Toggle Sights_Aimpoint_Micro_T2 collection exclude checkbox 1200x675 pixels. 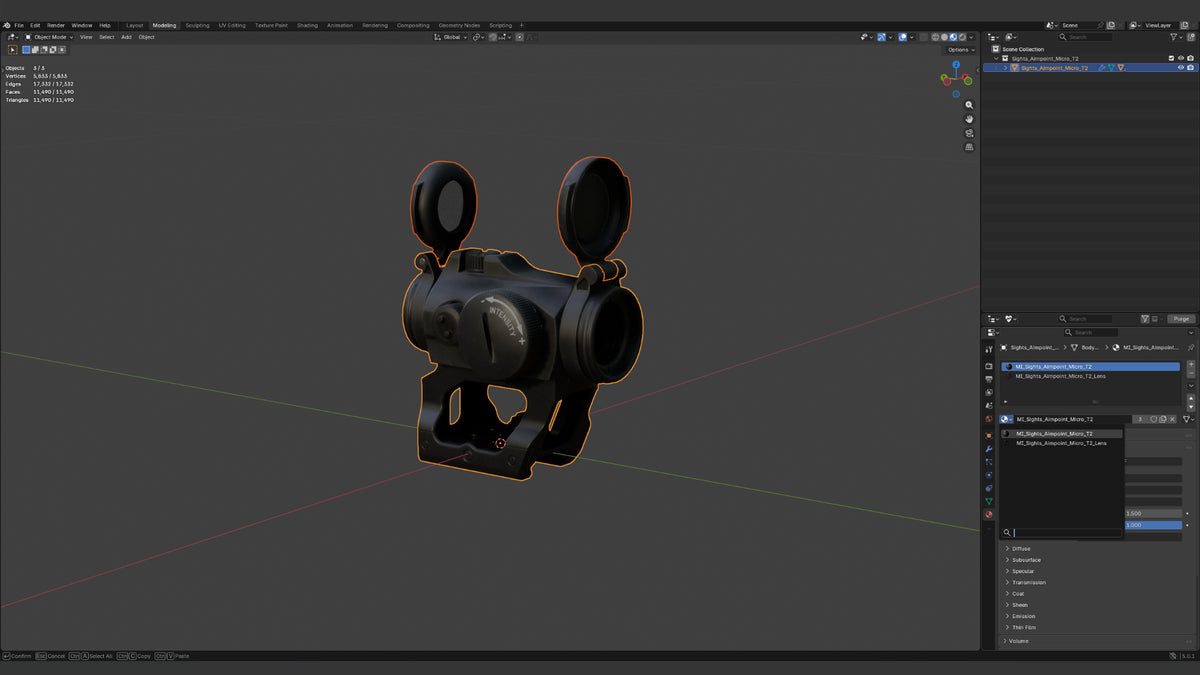[1171, 58]
